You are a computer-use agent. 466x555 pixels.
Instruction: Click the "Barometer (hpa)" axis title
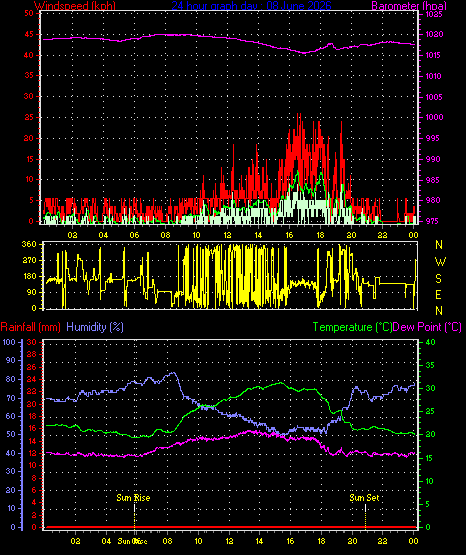(x=409, y=6)
